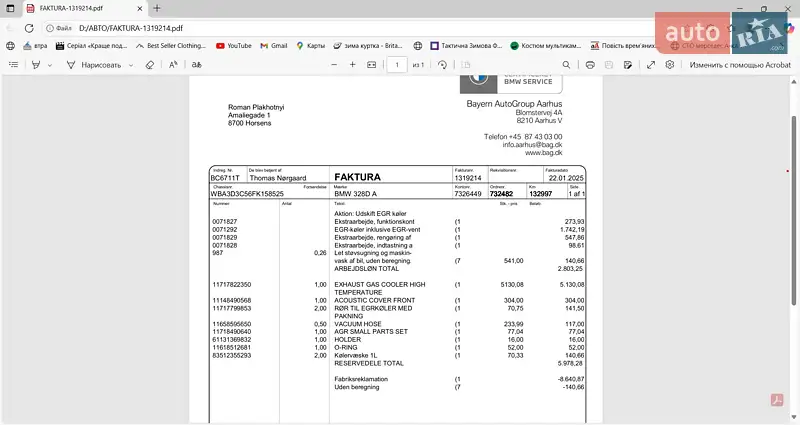Open PDF viewer settings gear
The height and width of the screenshot is (425, 800).
point(670,64)
